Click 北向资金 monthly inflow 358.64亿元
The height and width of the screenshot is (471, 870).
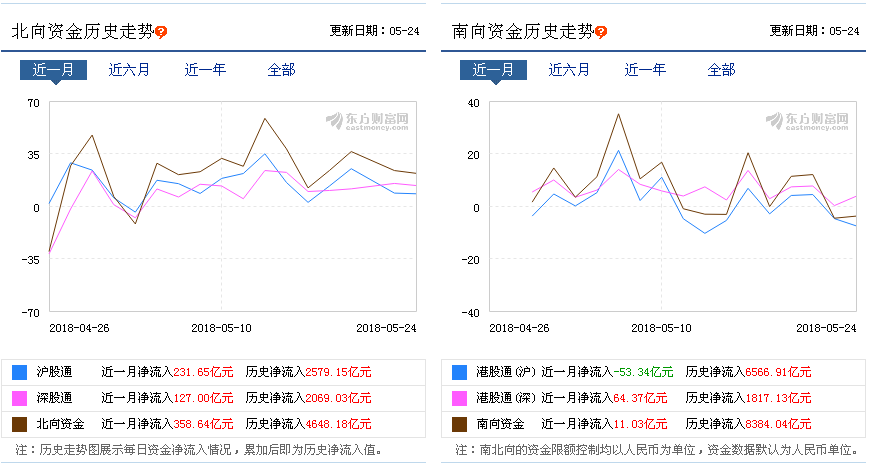tap(204, 424)
